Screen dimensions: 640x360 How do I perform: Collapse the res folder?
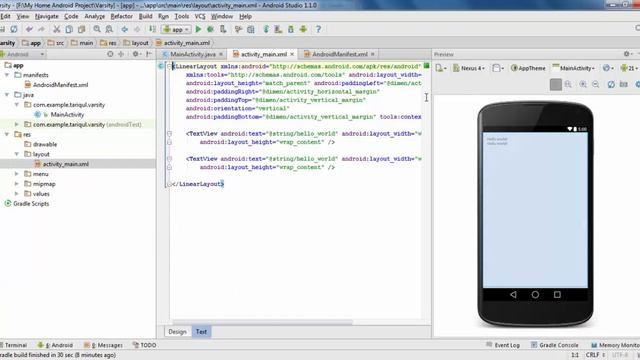[7, 134]
